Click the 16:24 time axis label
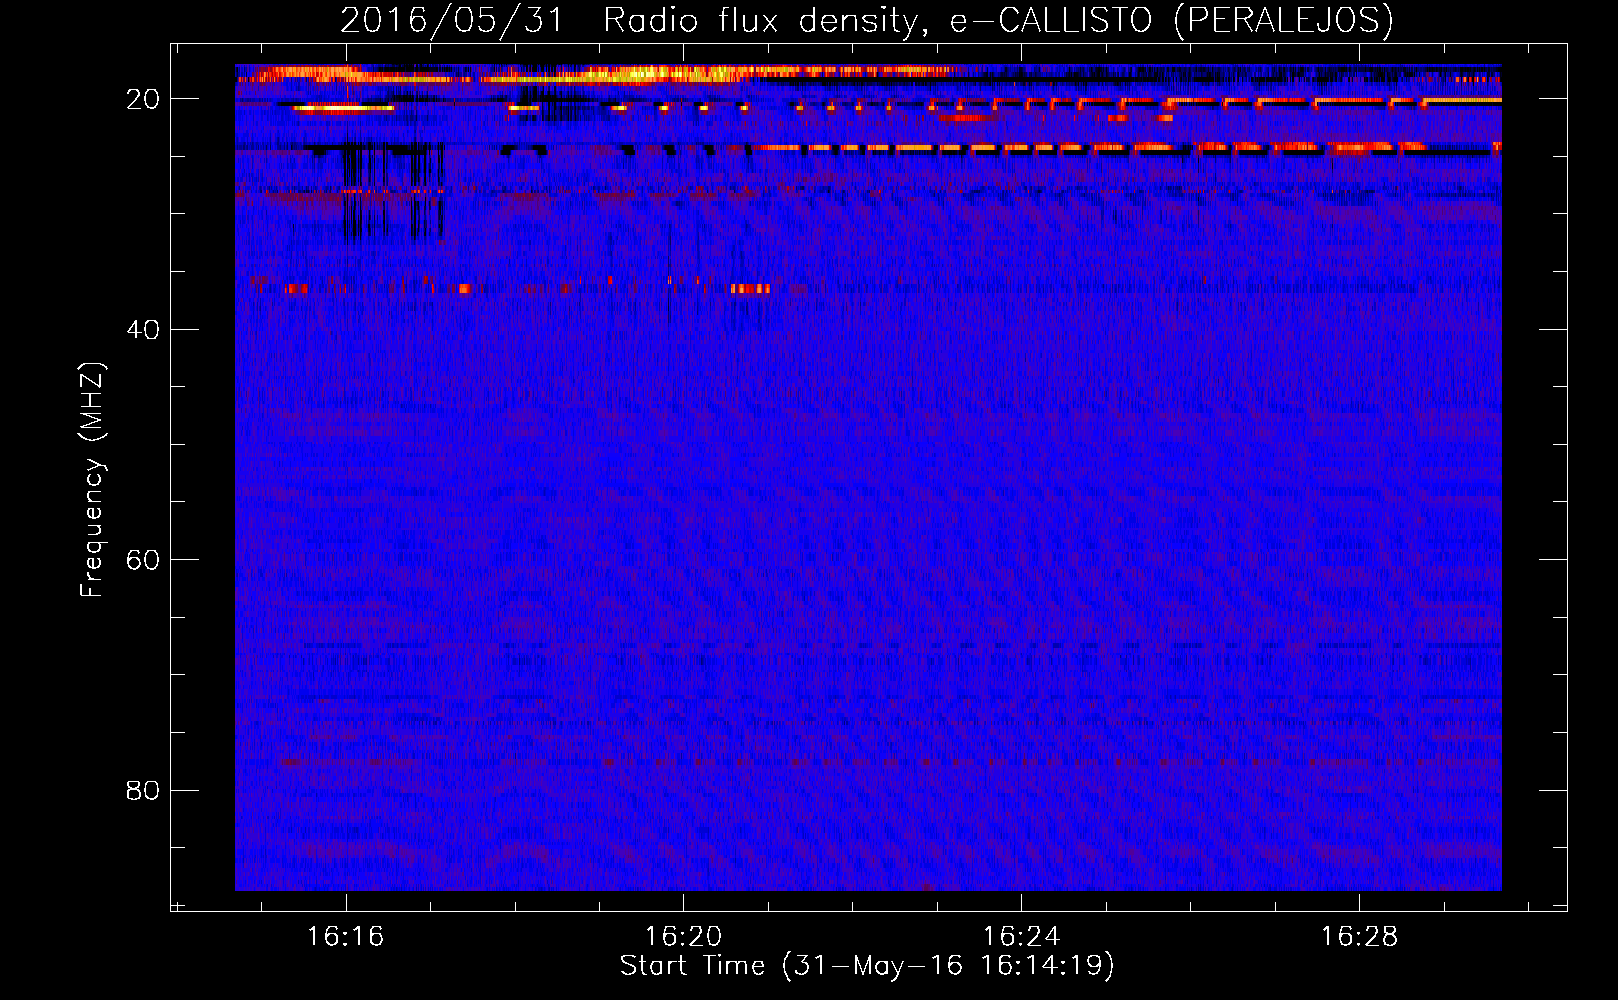Screen dimensions: 1618x1000 1022,937
